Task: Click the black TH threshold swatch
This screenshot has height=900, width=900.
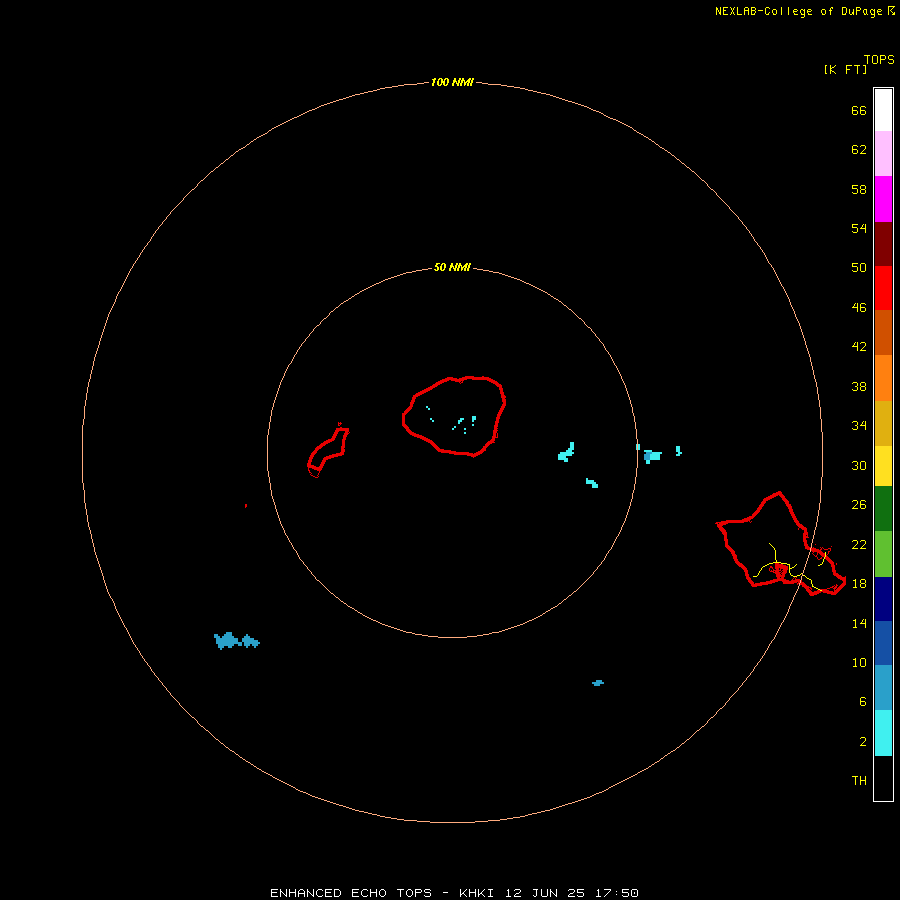Action: click(x=883, y=778)
